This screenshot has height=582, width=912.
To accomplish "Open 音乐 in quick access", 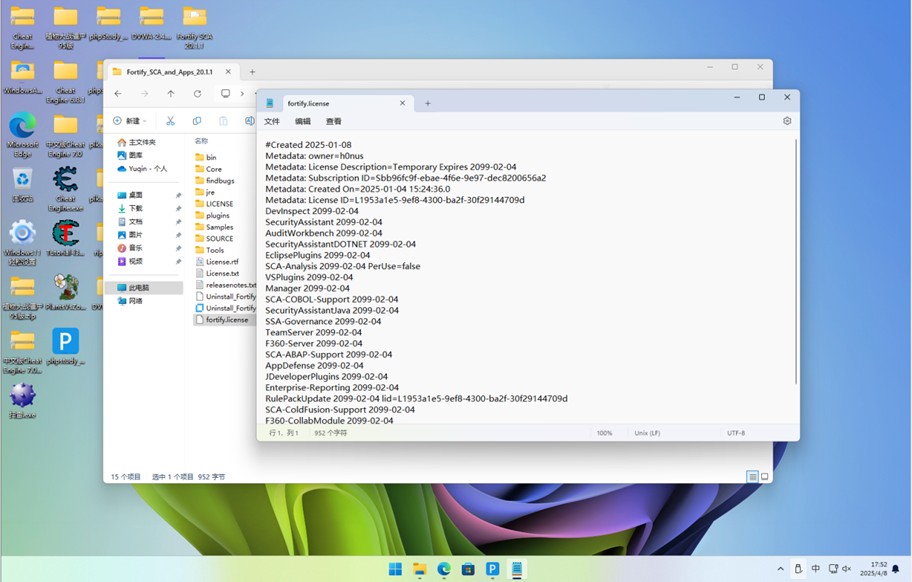I will (136, 248).
